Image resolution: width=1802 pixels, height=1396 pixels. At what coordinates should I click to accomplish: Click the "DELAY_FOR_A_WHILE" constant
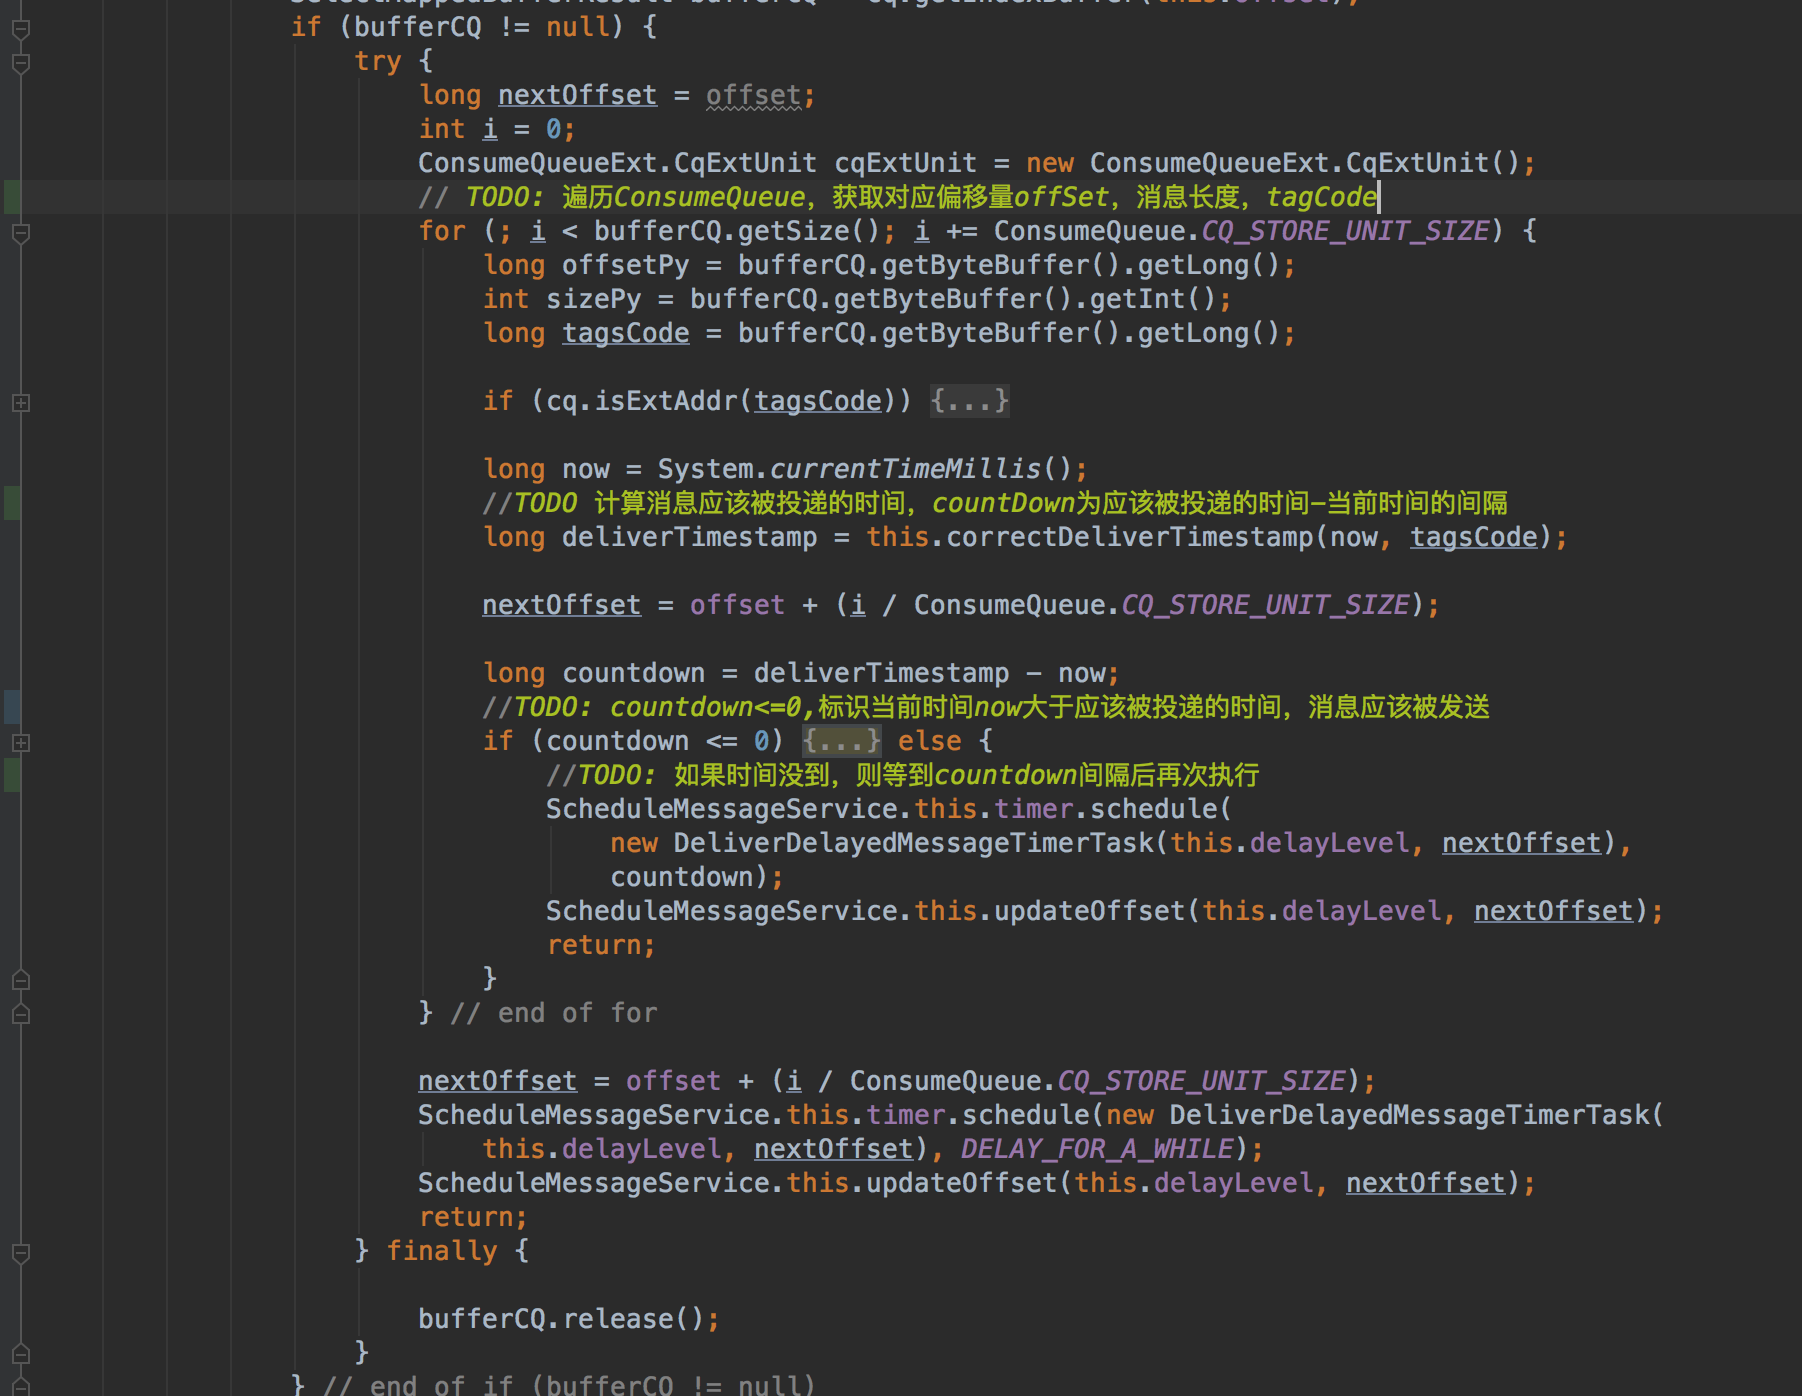(1098, 1149)
